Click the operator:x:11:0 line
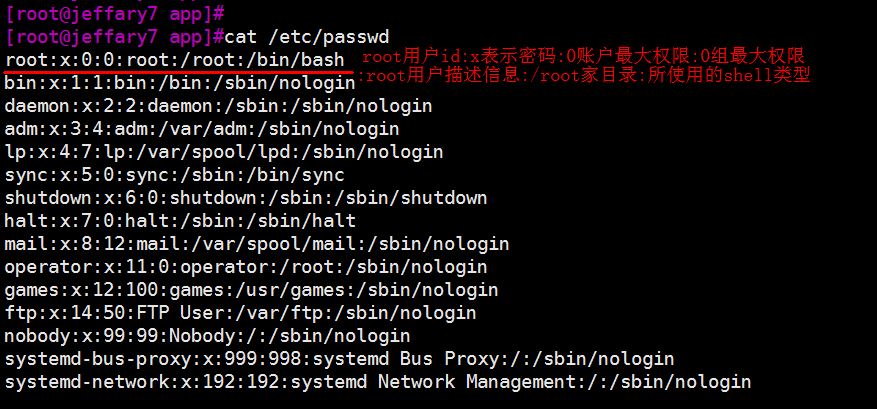The height and width of the screenshot is (409, 877). 246,267
